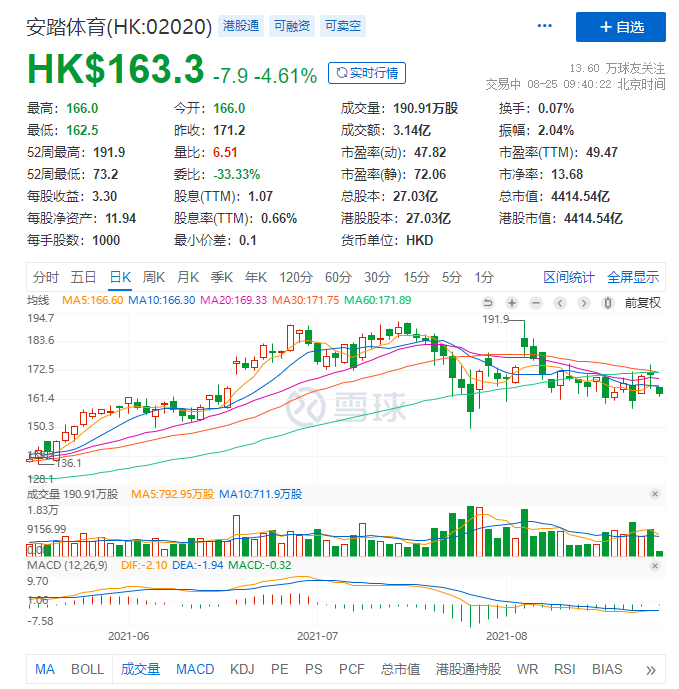Toggle the PS sub-indicator
Image resolution: width=679 pixels, height=689 pixels.
[x=314, y=669]
